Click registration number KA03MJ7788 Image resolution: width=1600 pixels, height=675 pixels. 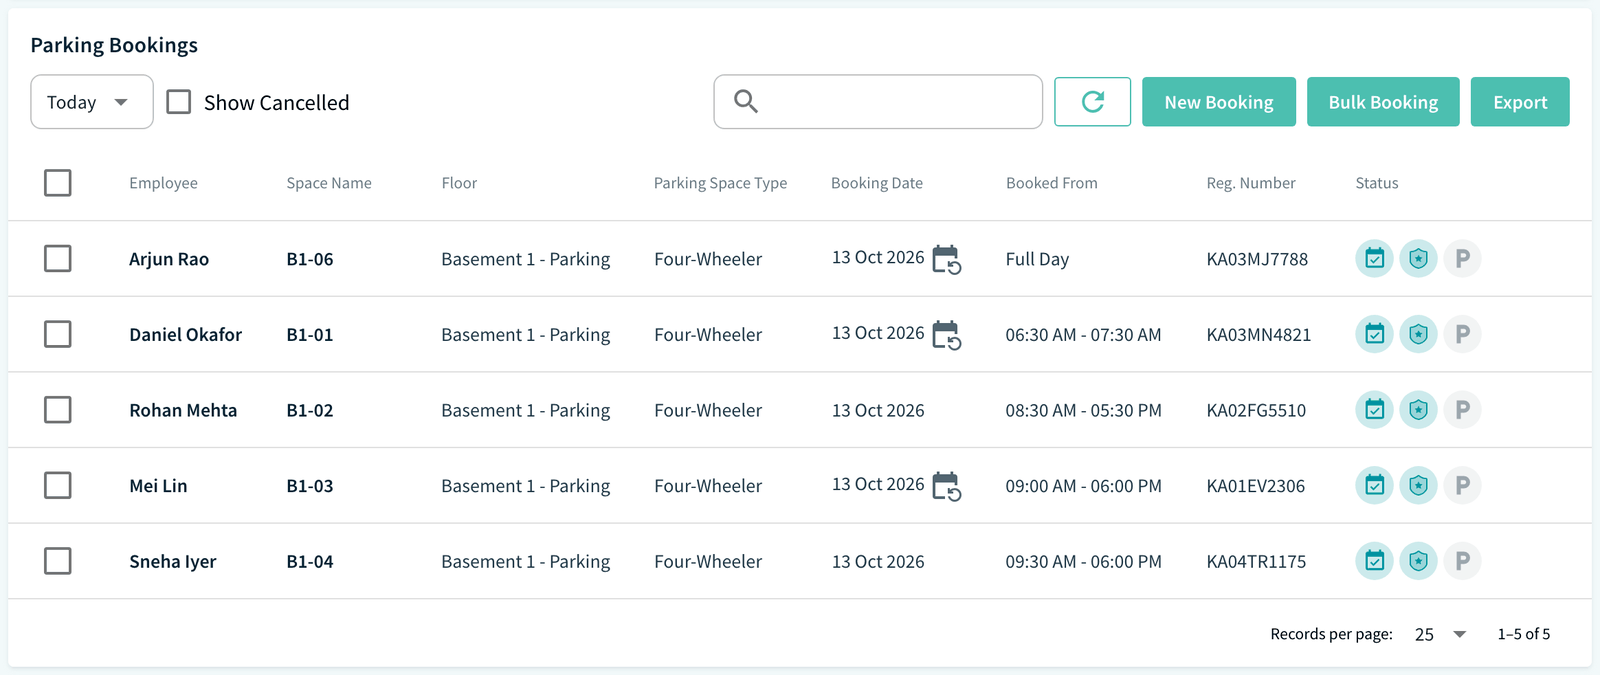coord(1257,259)
